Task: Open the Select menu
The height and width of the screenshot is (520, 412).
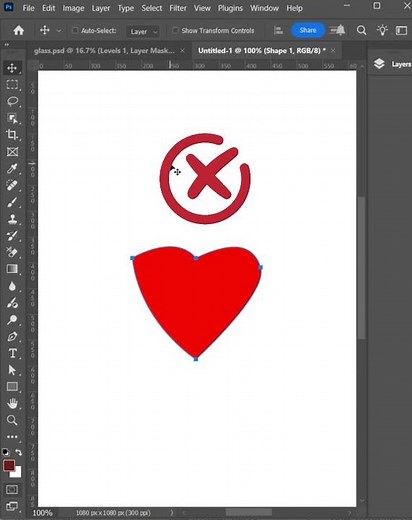Action: (x=152, y=8)
